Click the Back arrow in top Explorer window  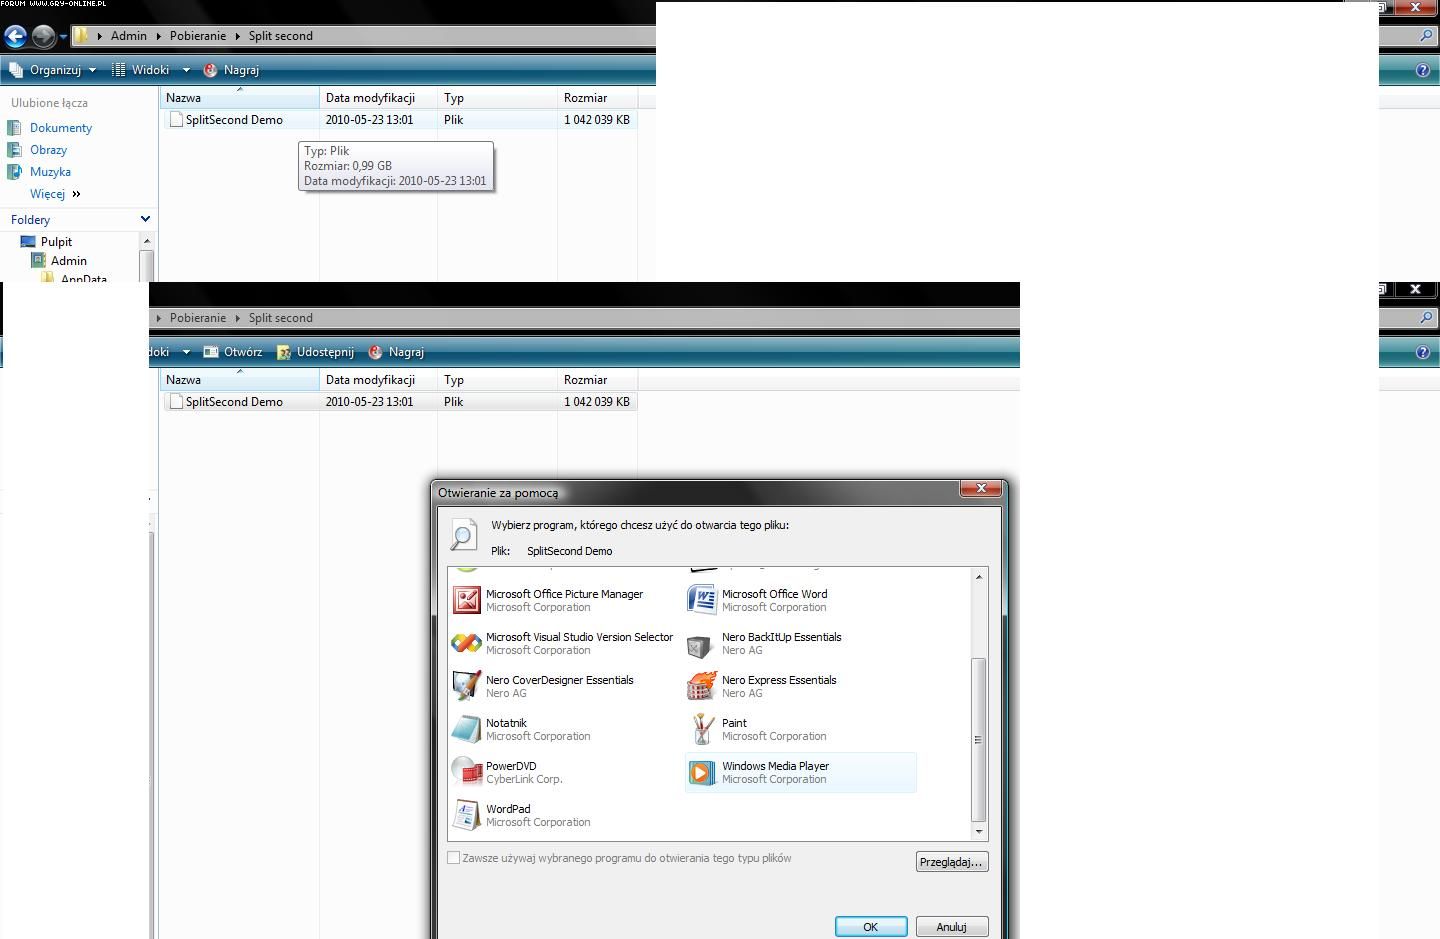tap(15, 37)
